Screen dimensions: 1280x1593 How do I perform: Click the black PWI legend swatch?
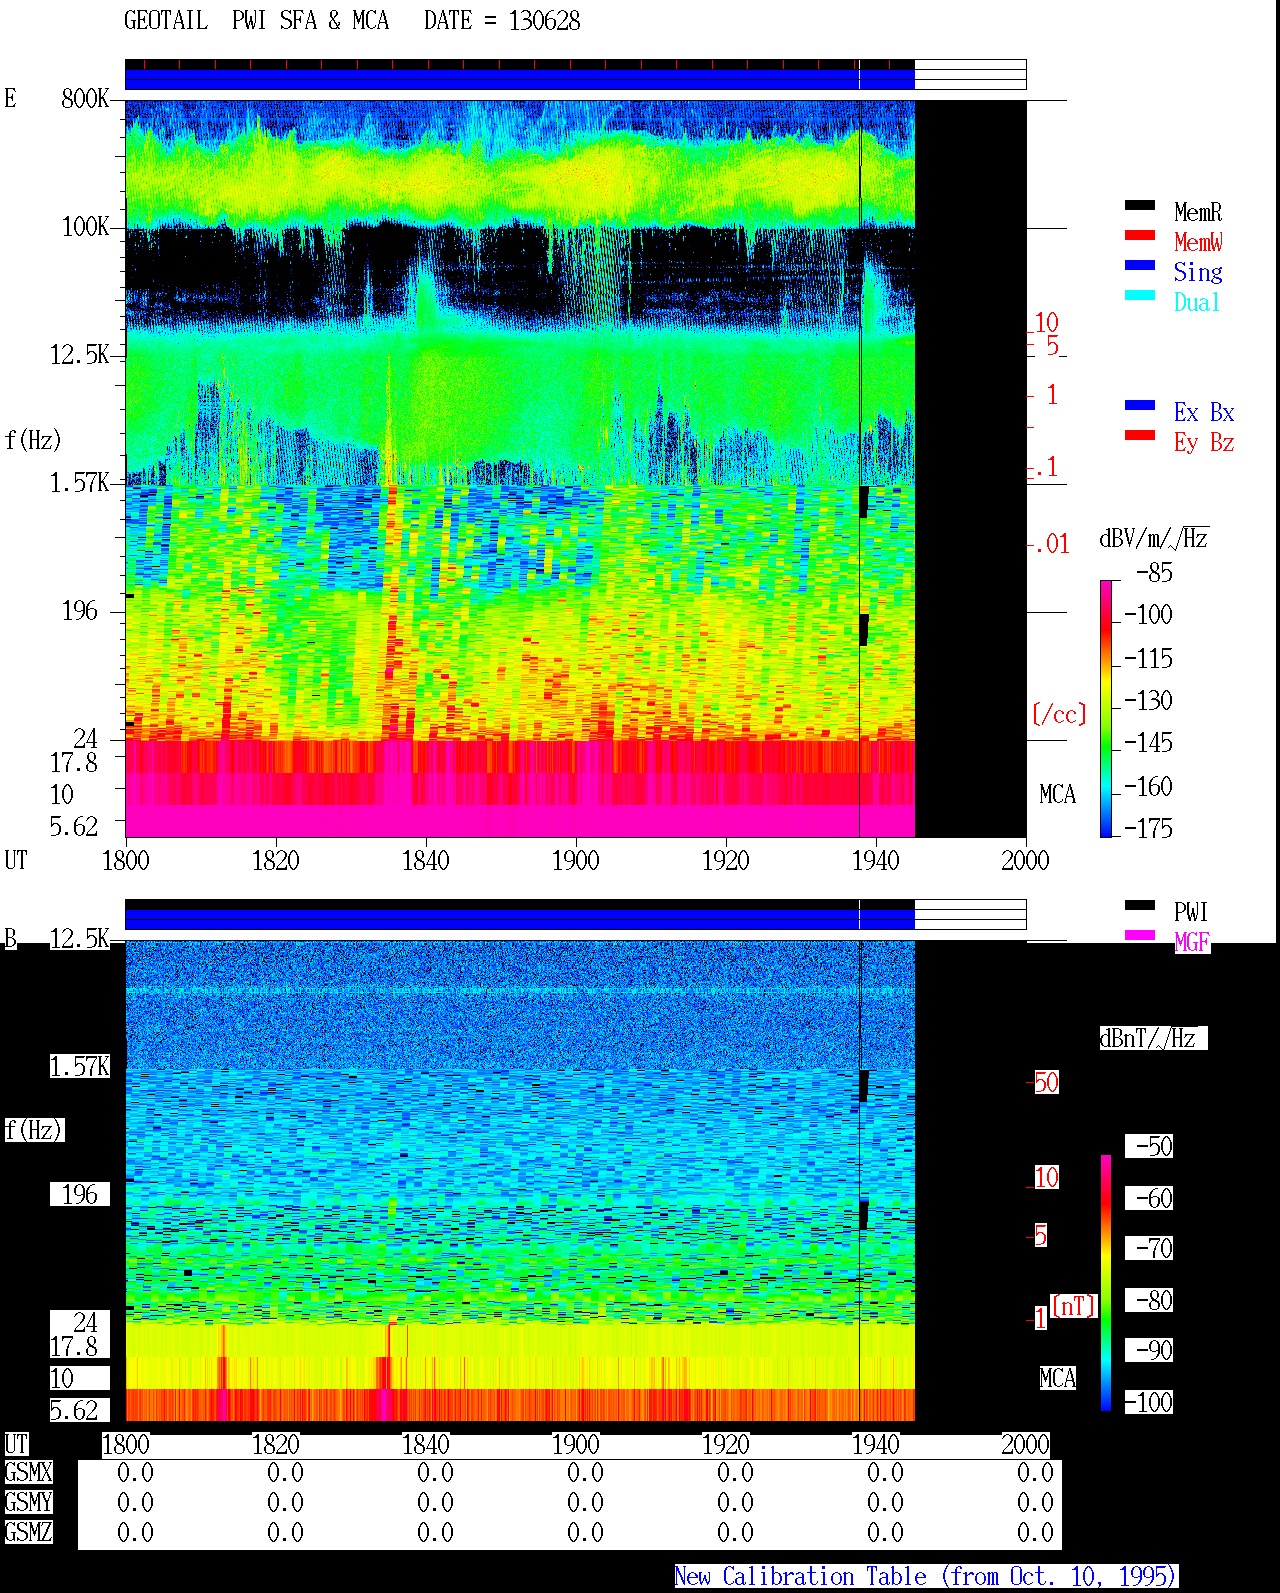coord(1140,905)
